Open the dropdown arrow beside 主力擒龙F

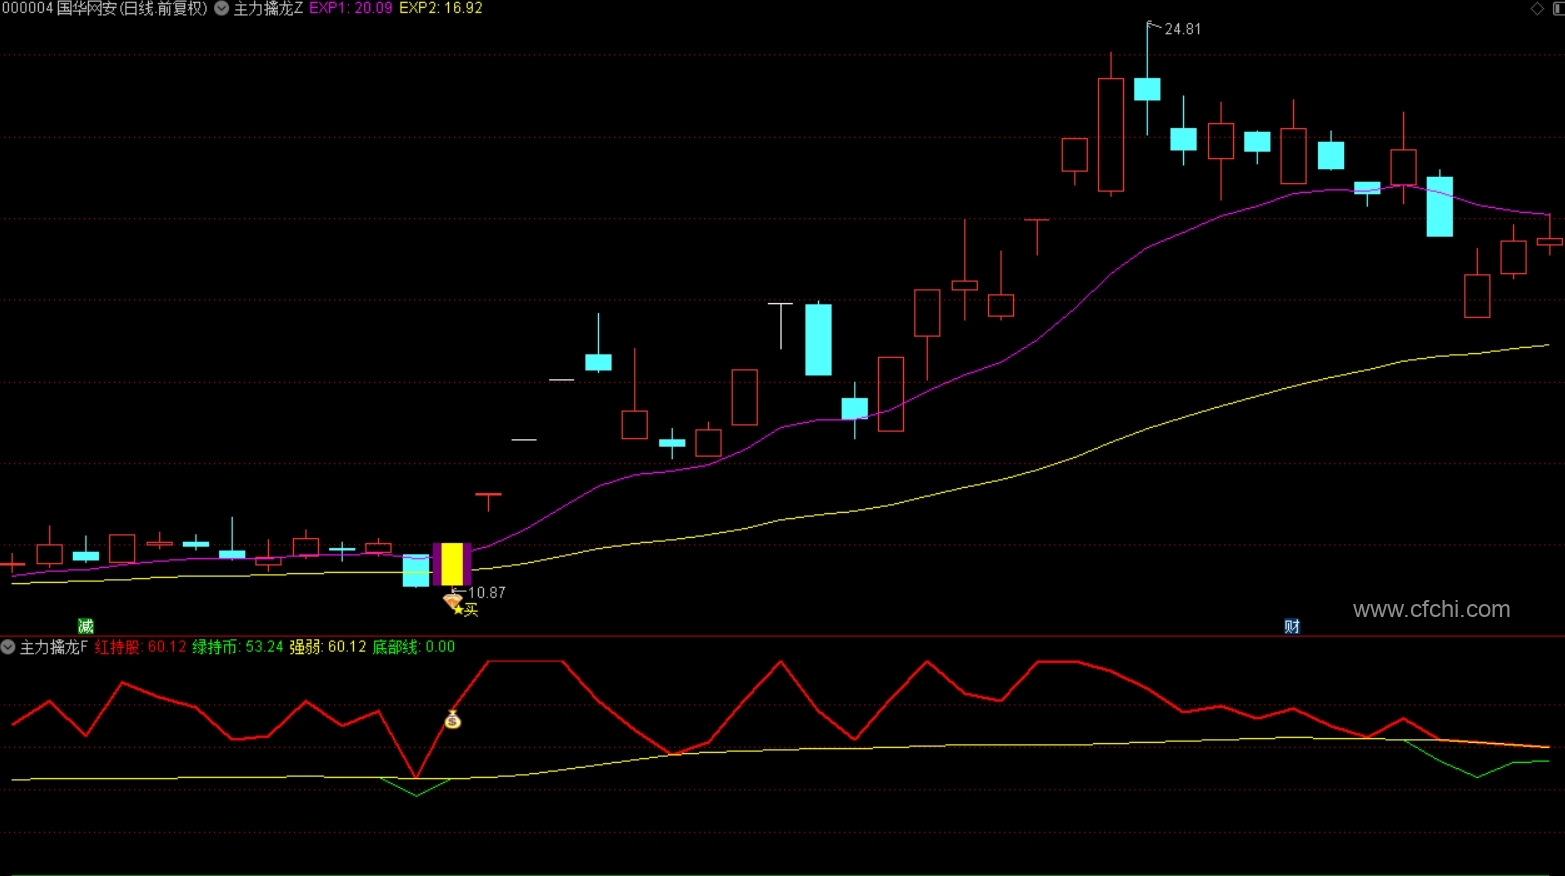(x=8, y=647)
